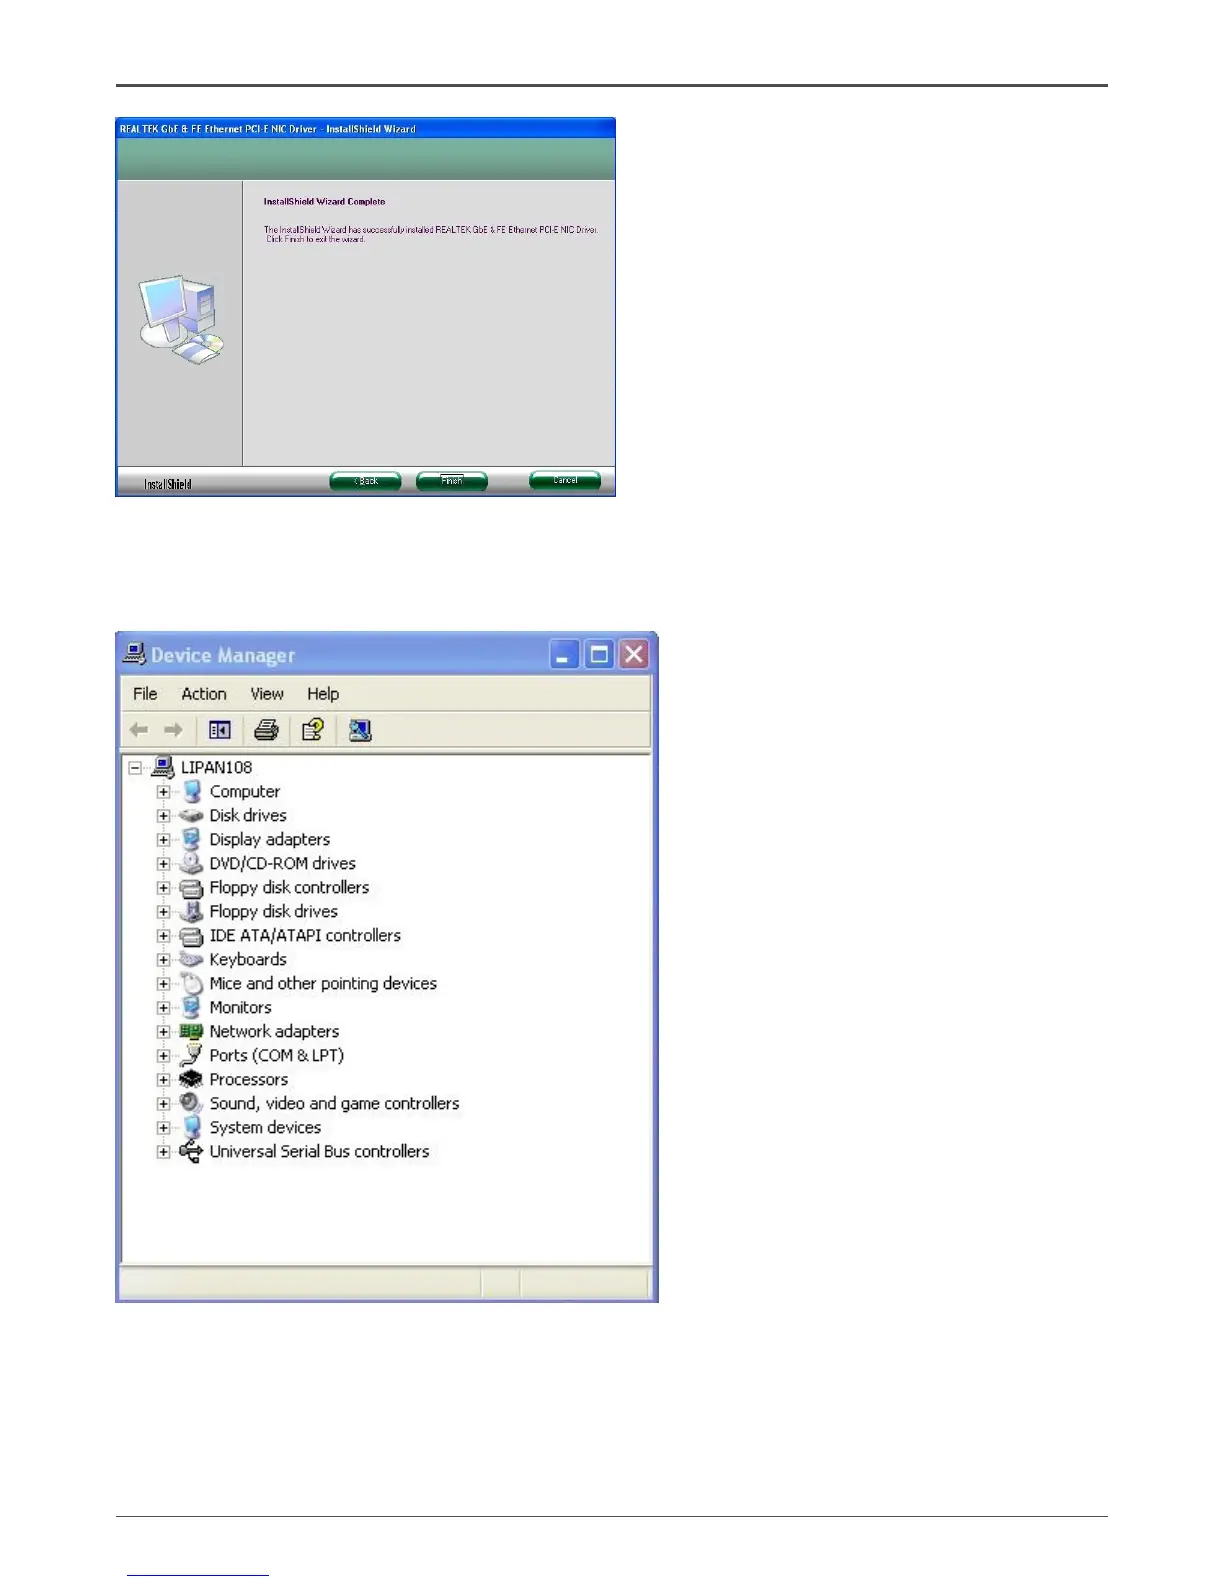Click the Keyboards icon

[191, 959]
